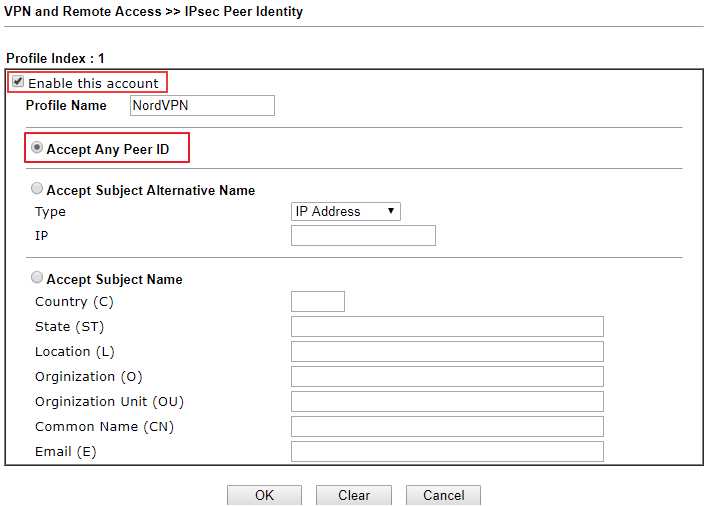Screen dimensions: 705x506
Task: Select Accept Subject Alternative Name radio button
Action: click(x=38, y=189)
